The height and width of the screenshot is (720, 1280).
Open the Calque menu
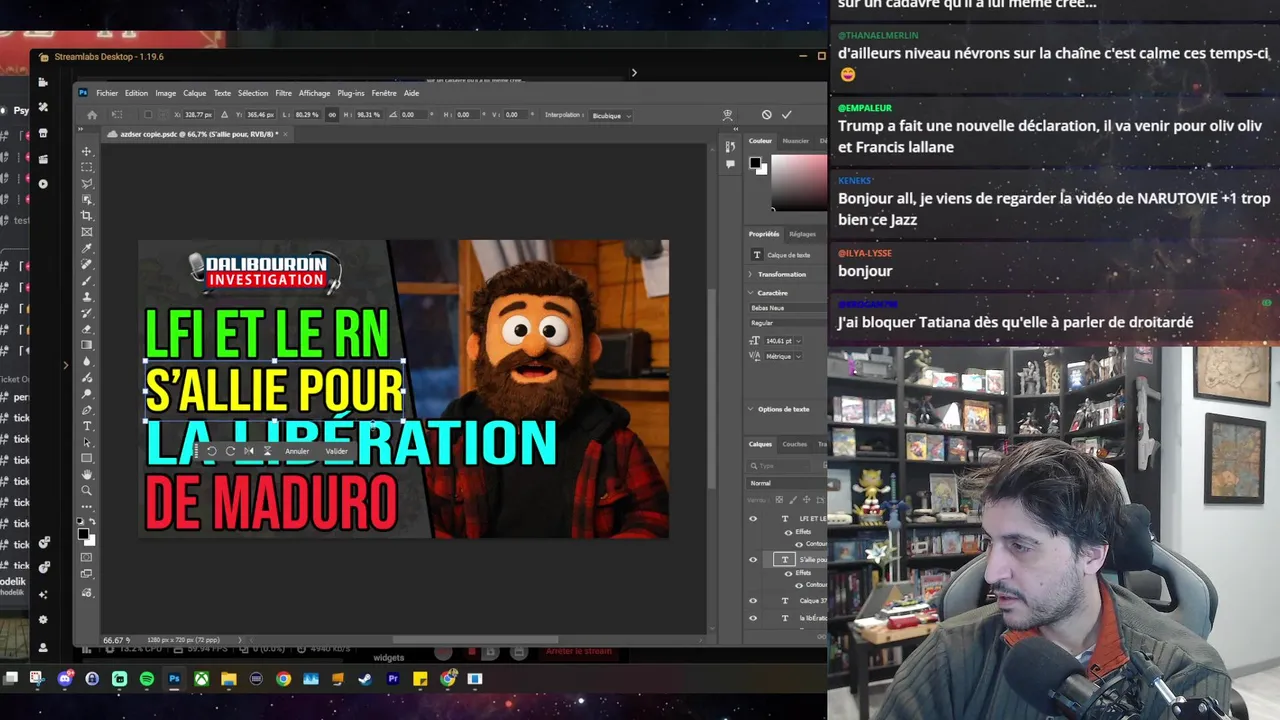coord(194,93)
